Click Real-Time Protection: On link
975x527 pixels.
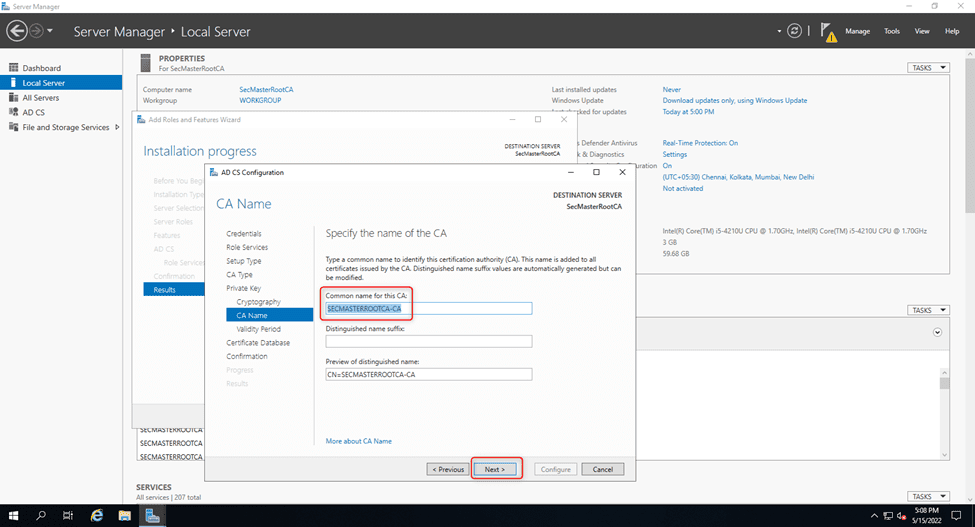tap(700, 143)
